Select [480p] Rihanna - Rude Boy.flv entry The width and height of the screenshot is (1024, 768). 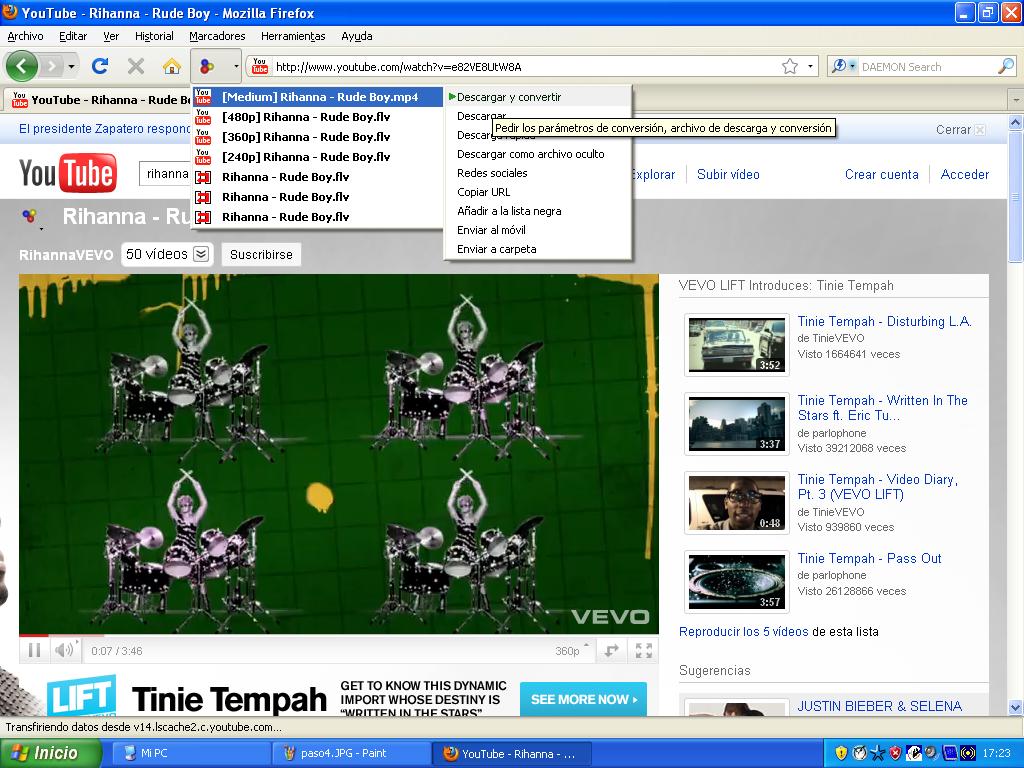(x=317, y=118)
